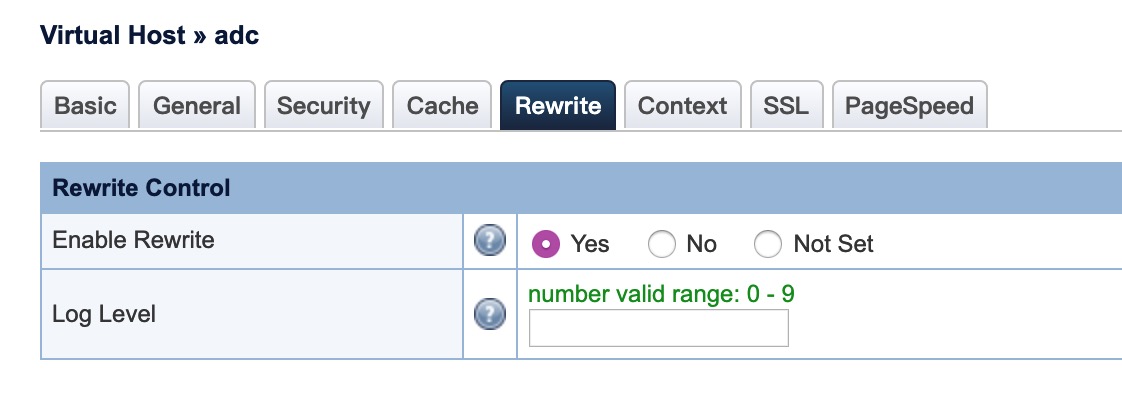The image size is (1122, 420).
Task: Choose No for Enable Rewrite
Action: pos(662,244)
